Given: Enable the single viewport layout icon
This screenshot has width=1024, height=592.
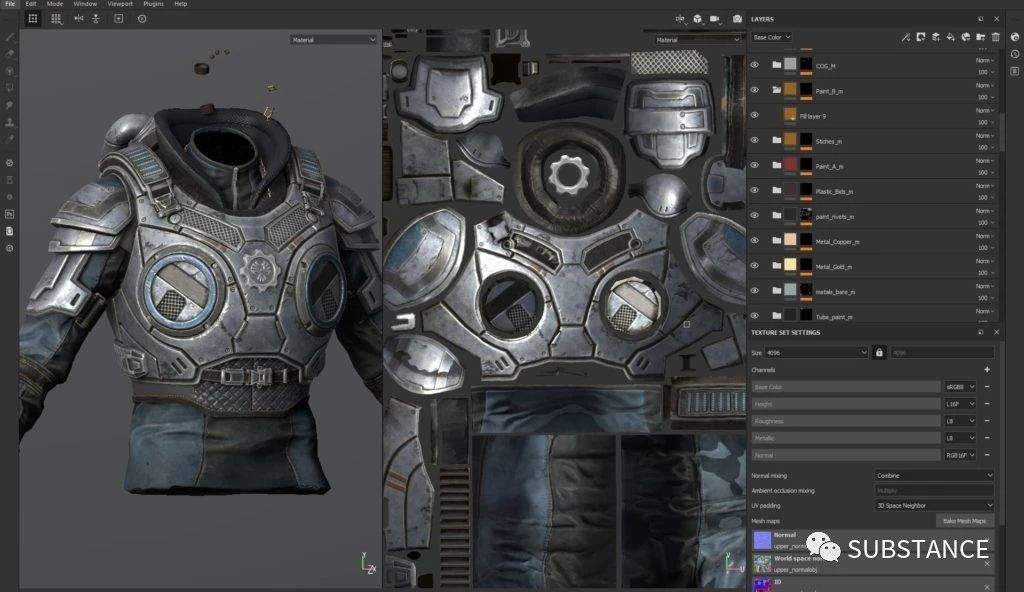Looking at the screenshot, I should pos(33,19).
